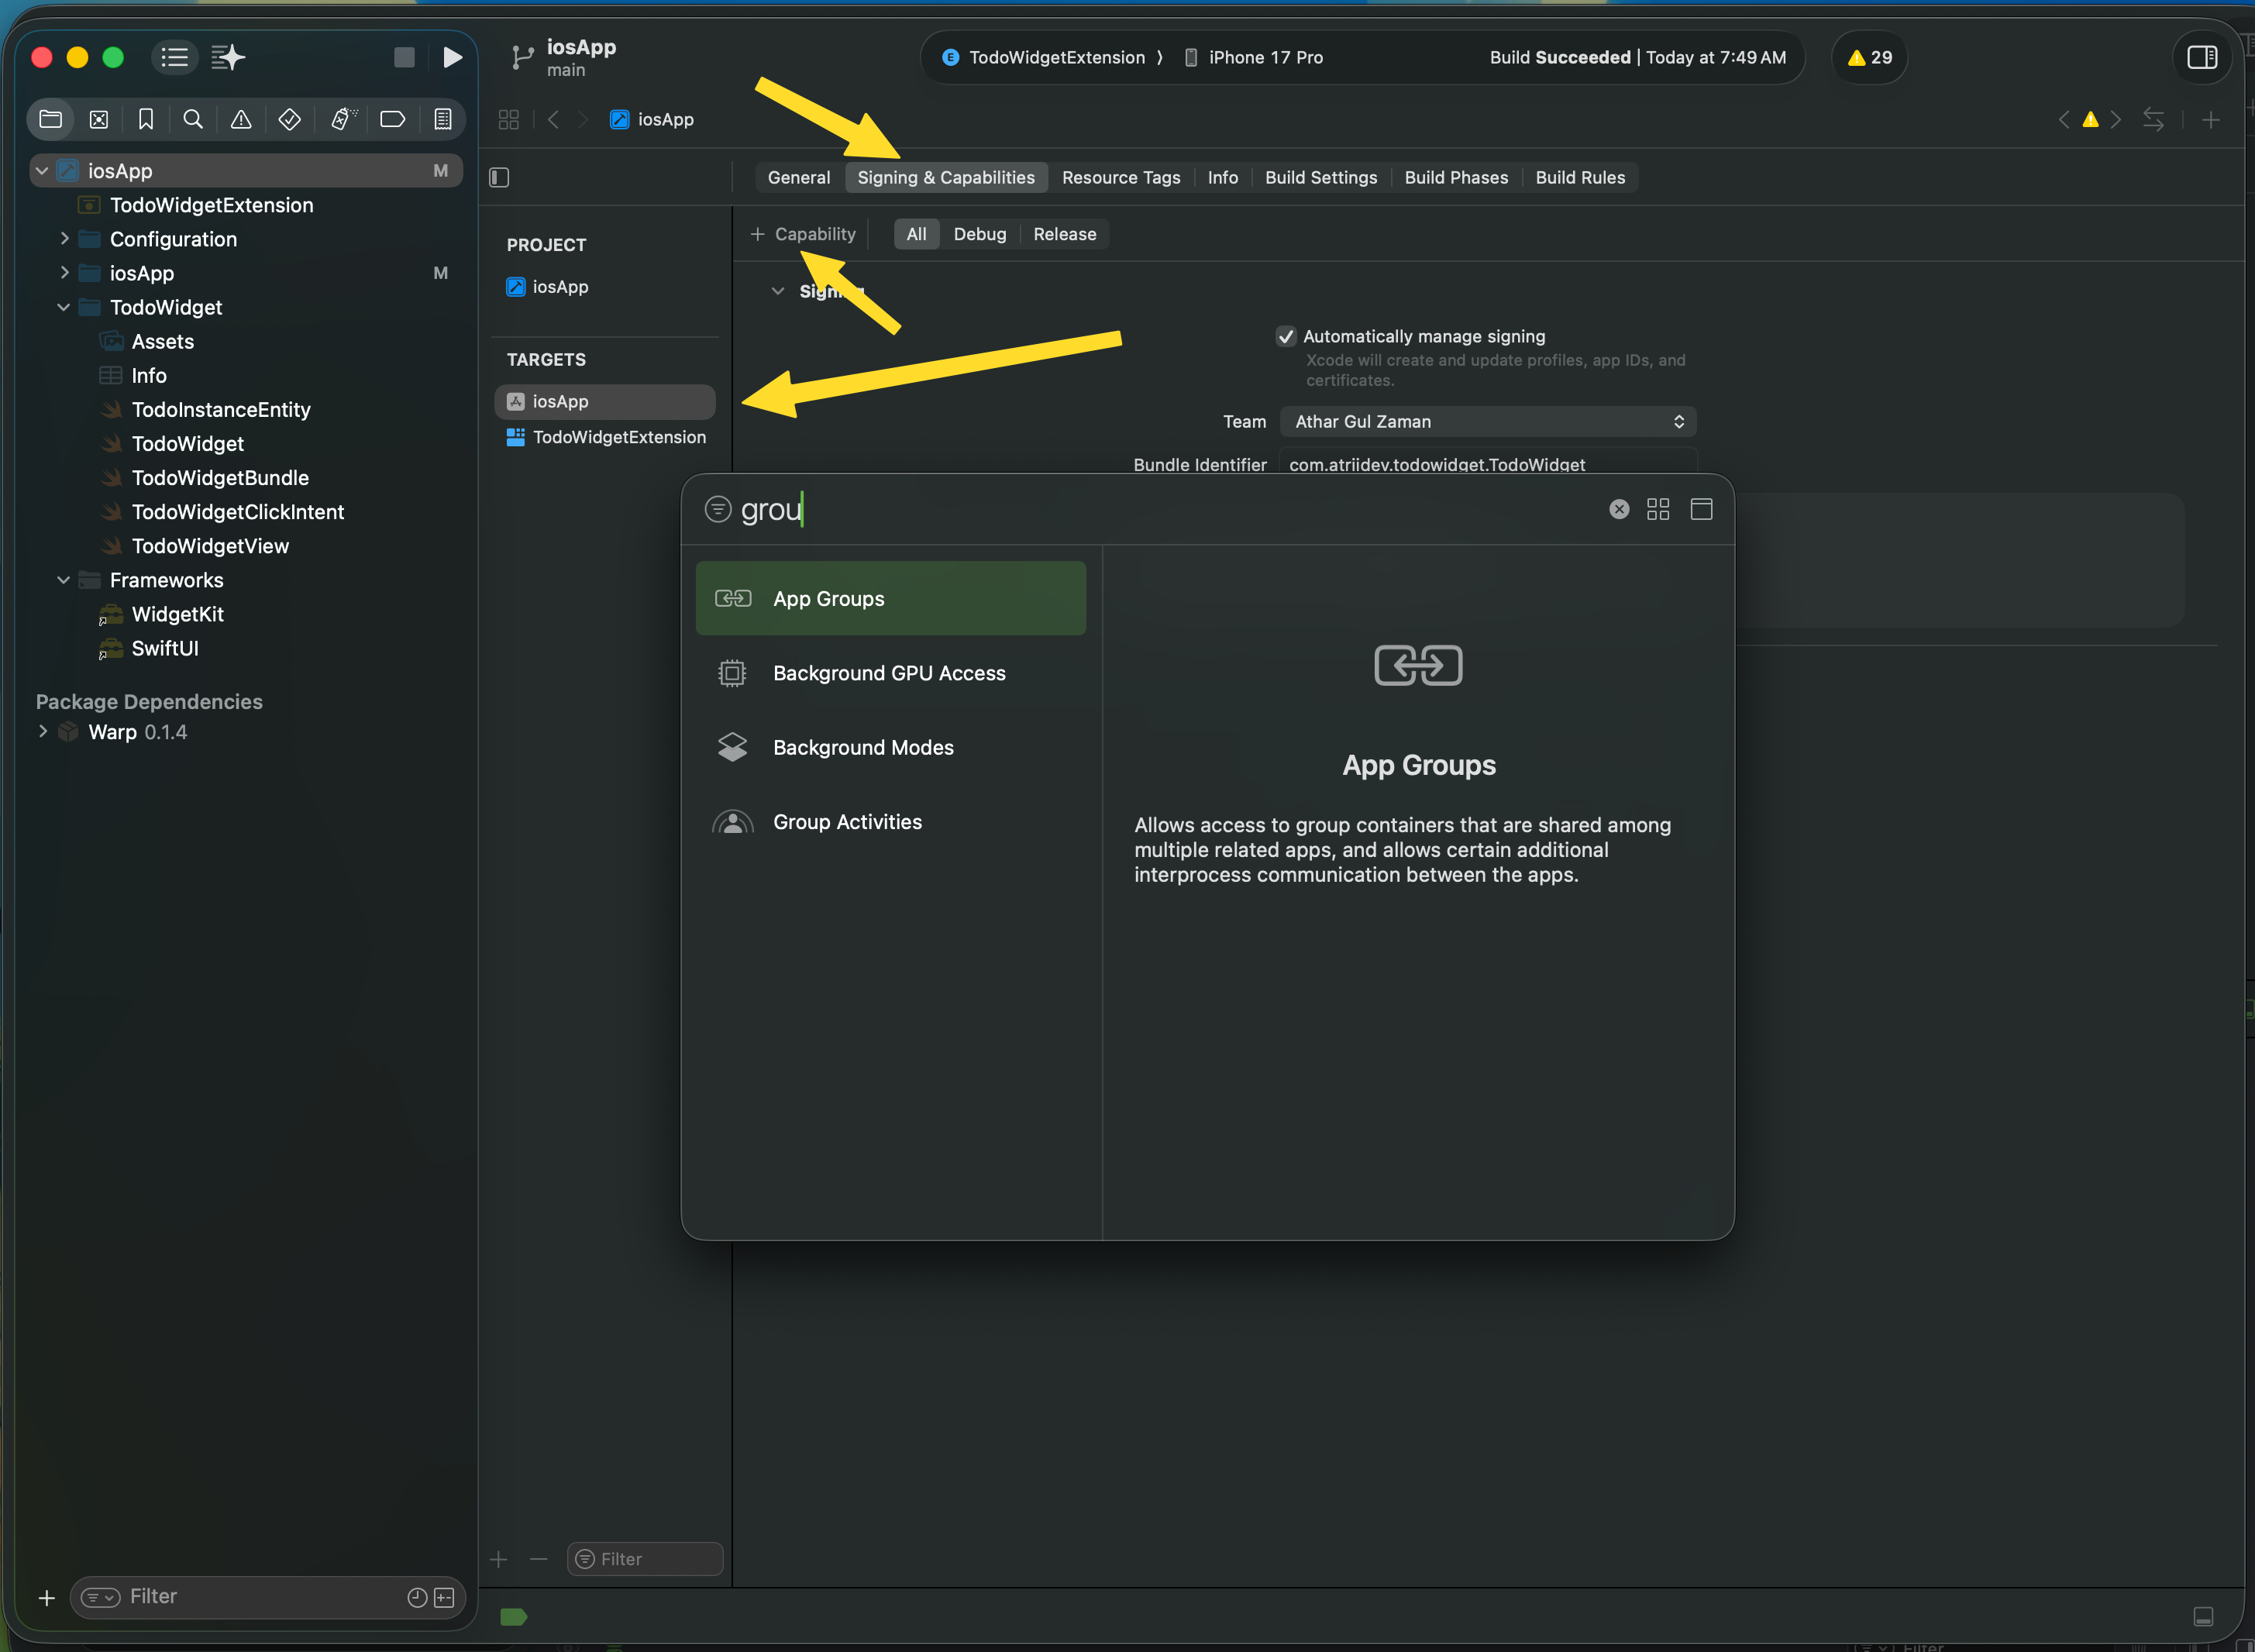Select the Background GPU Access capability
2255x1652 pixels.
pyautogui.click(x=890, y=673)
